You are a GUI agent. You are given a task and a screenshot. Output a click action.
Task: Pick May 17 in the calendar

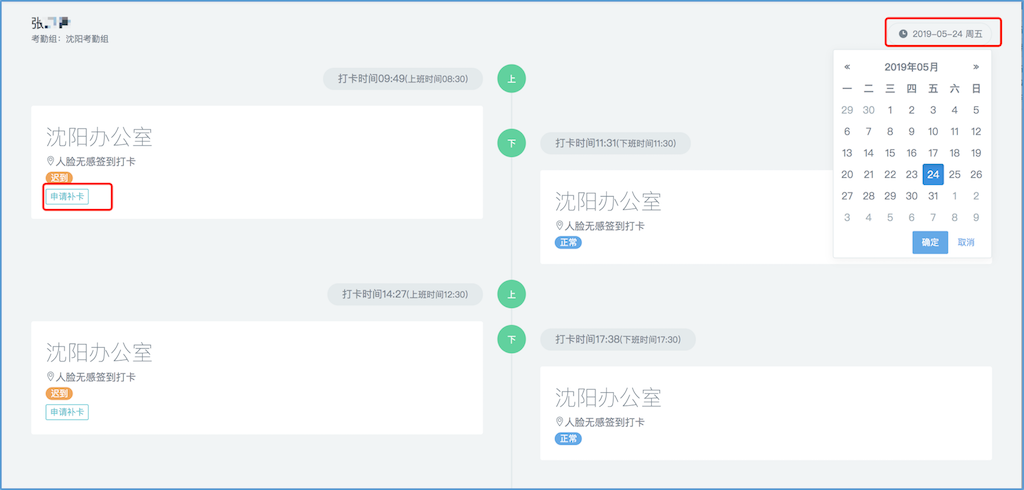(933, 153)
